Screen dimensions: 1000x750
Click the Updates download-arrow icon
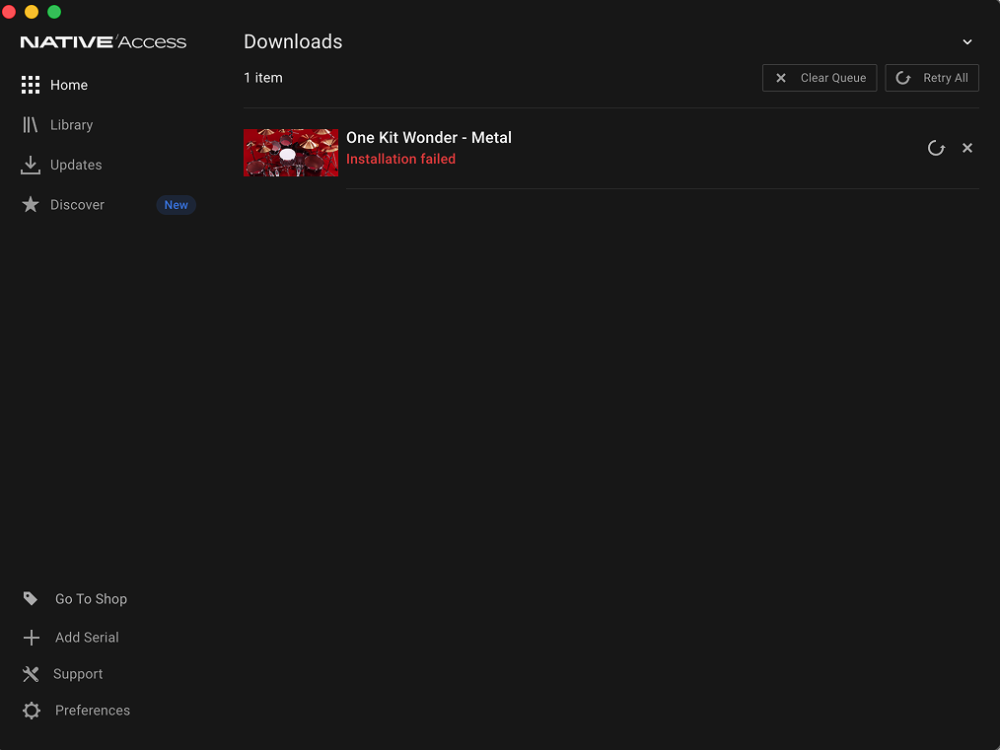(30, 165)
